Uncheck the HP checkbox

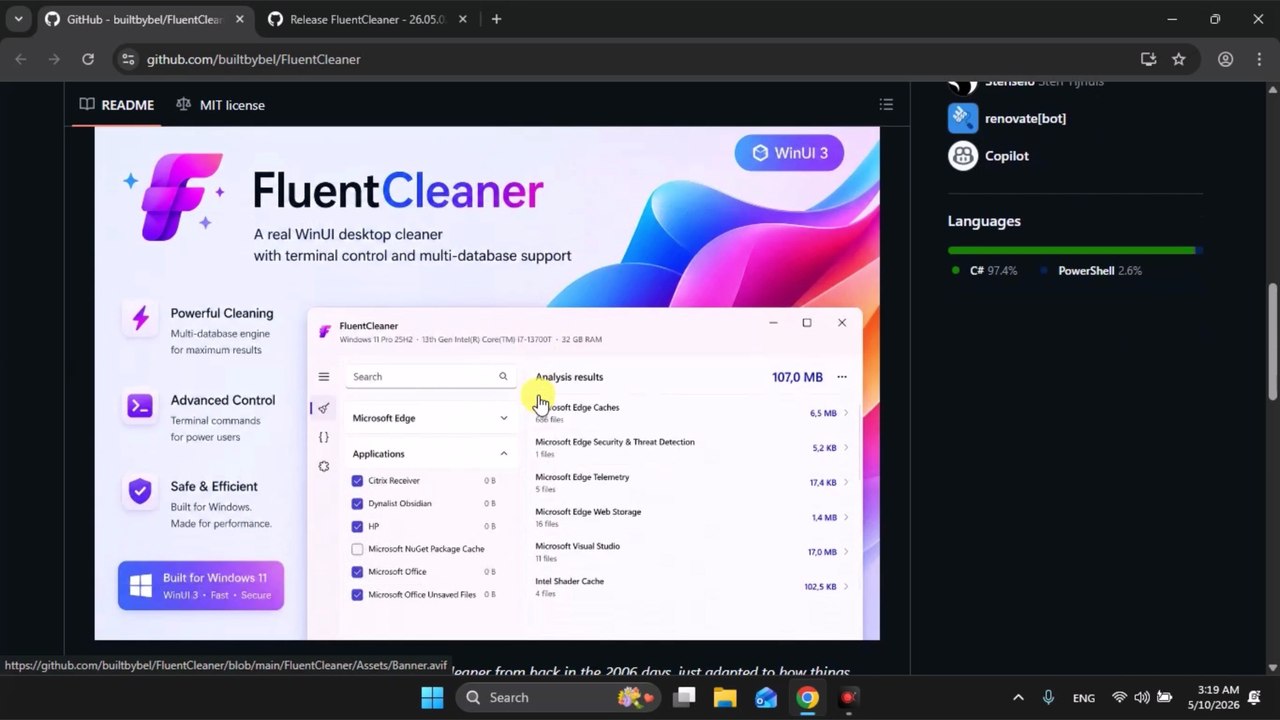point(357,526)
